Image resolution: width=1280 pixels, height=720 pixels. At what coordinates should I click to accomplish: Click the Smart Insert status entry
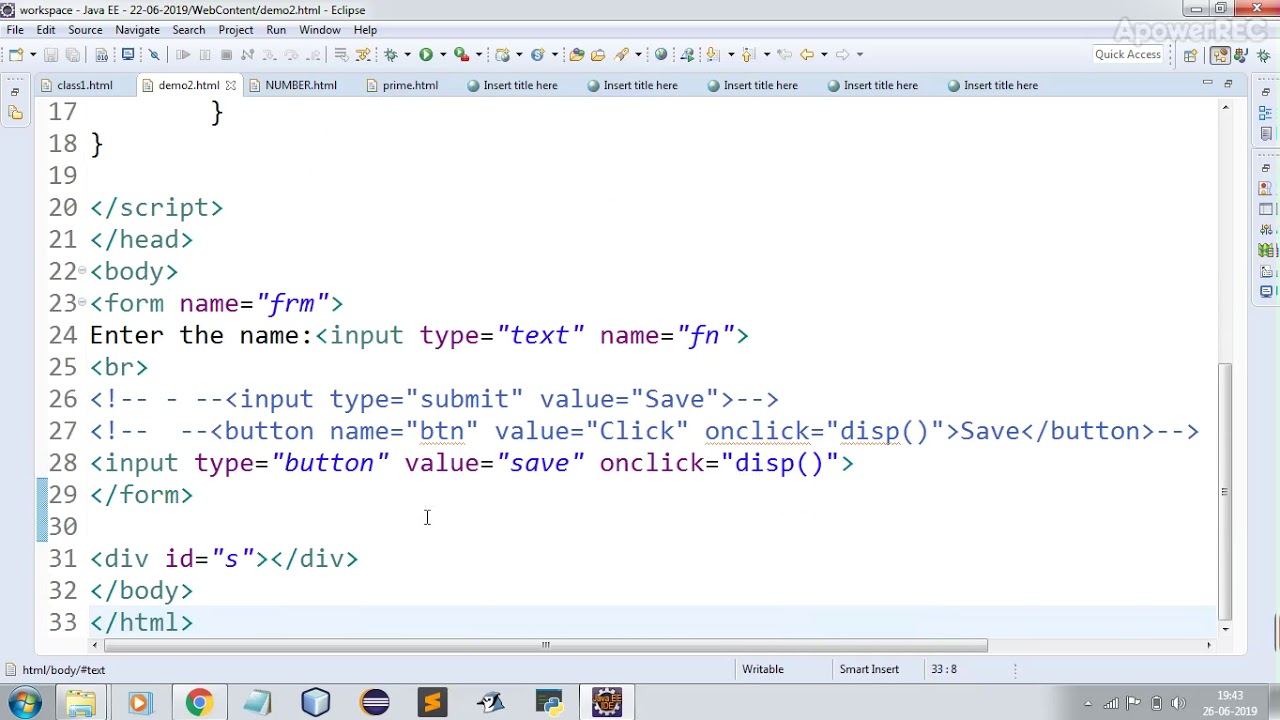pos(869,669)
